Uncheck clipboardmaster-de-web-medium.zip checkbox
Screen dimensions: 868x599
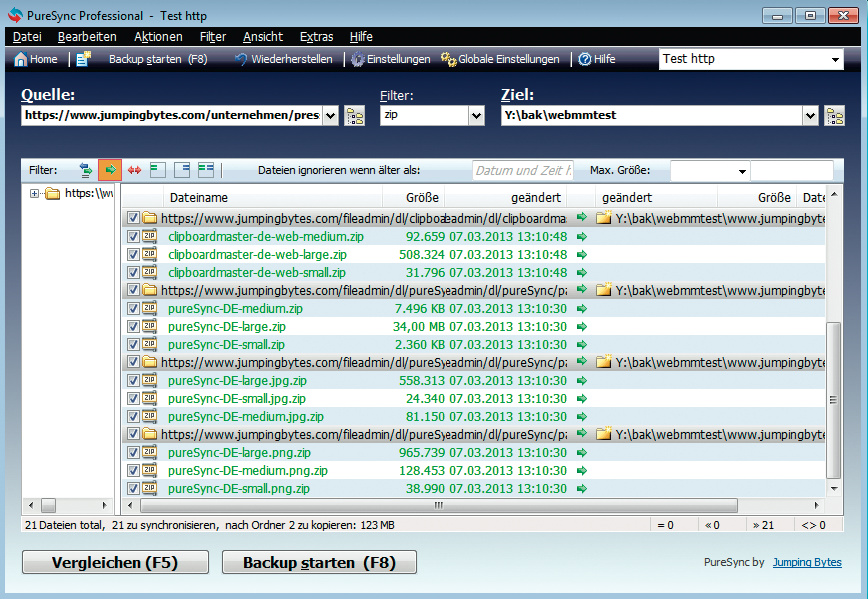tap(134, 237)
